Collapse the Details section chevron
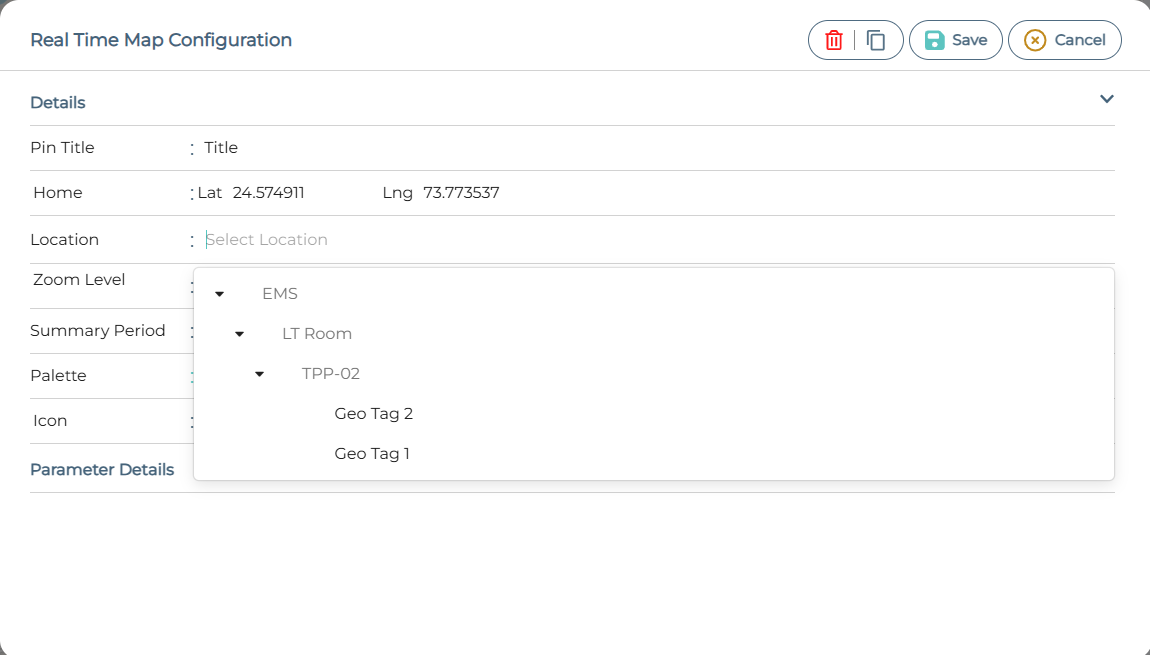1150x655 pixels. point(1106,99)
